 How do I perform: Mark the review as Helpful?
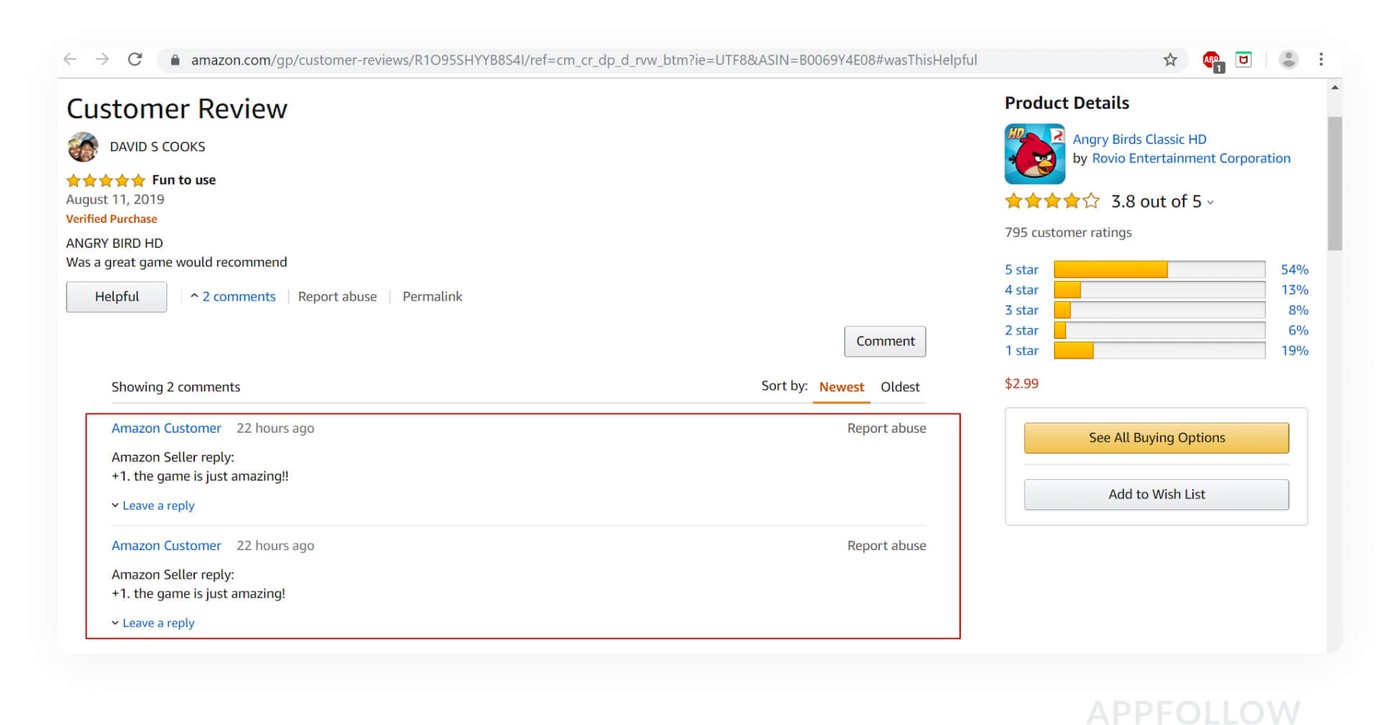pyautogui.click(x=116, y=297)
